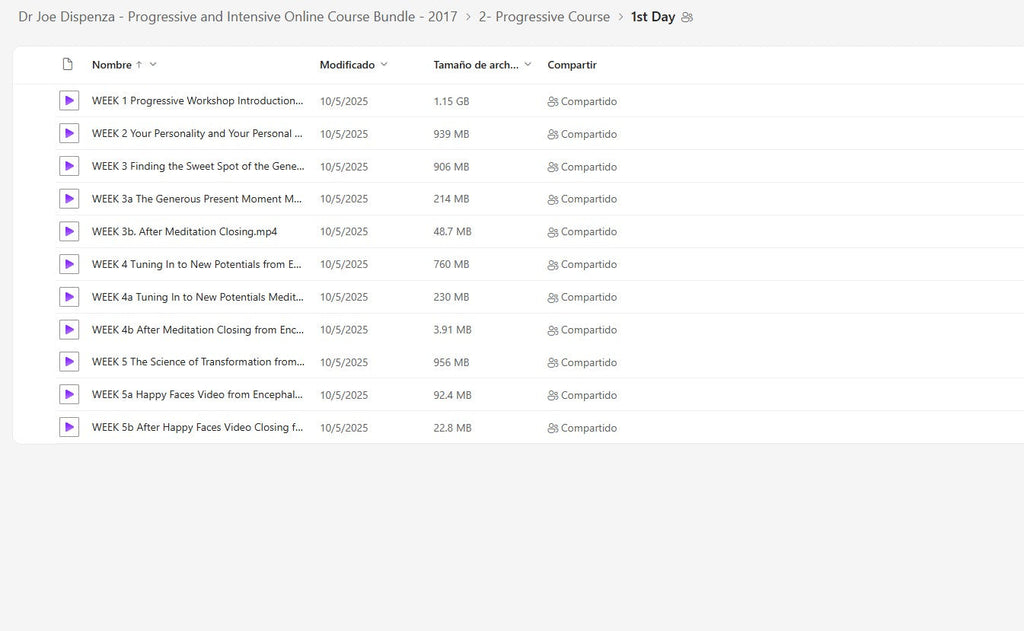Click the 214 MB file size
Screen dimensions: 1024x631
click(x=451, y=199)
